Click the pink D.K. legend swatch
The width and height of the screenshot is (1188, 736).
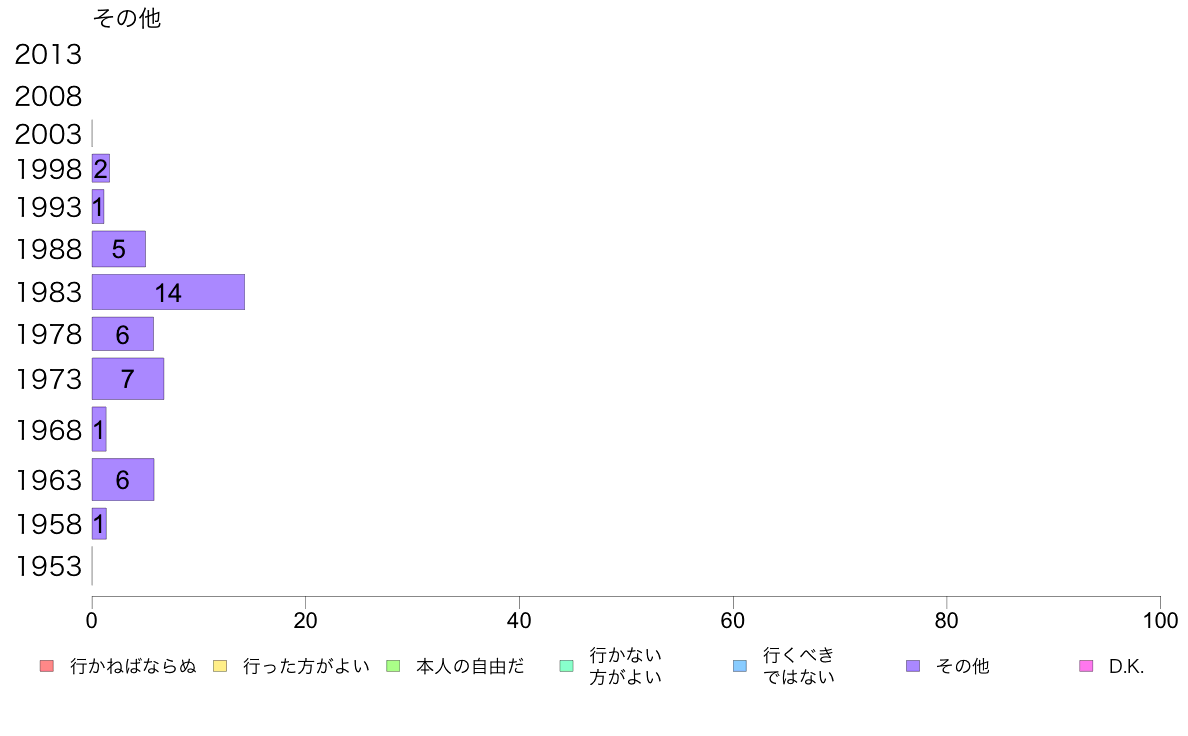[1086, 666]
